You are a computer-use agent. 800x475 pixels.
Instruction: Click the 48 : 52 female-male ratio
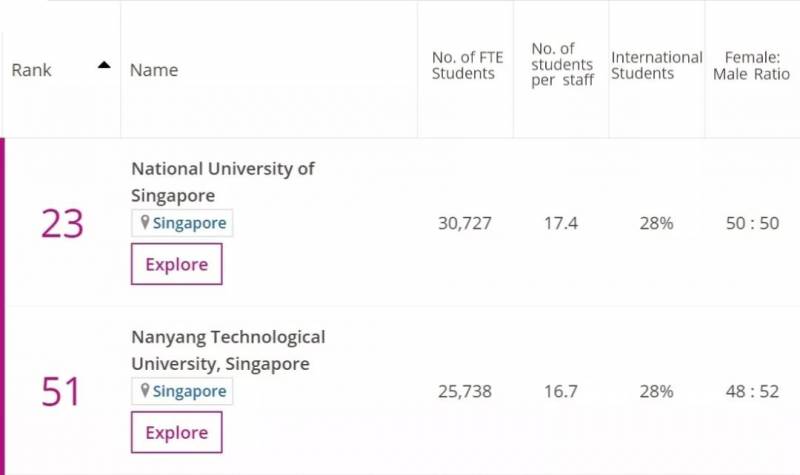point(752,391)
